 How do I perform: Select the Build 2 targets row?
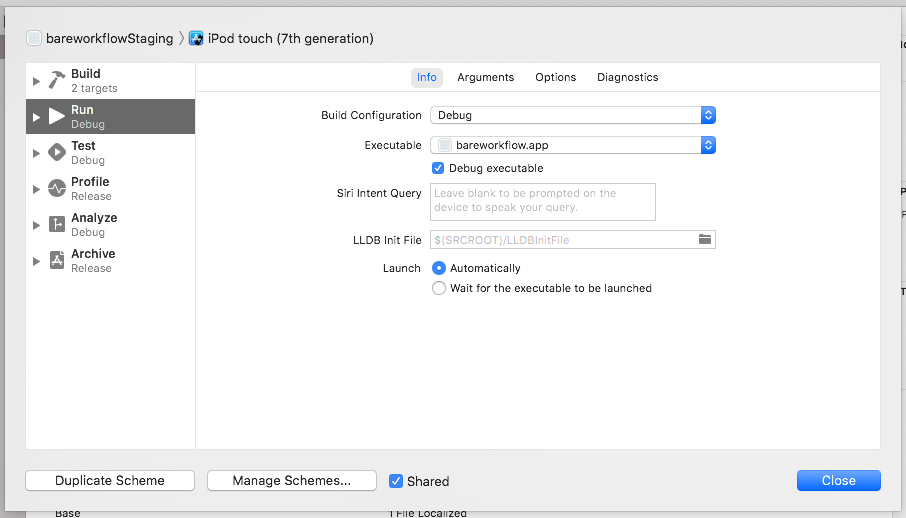pos(110,80)
